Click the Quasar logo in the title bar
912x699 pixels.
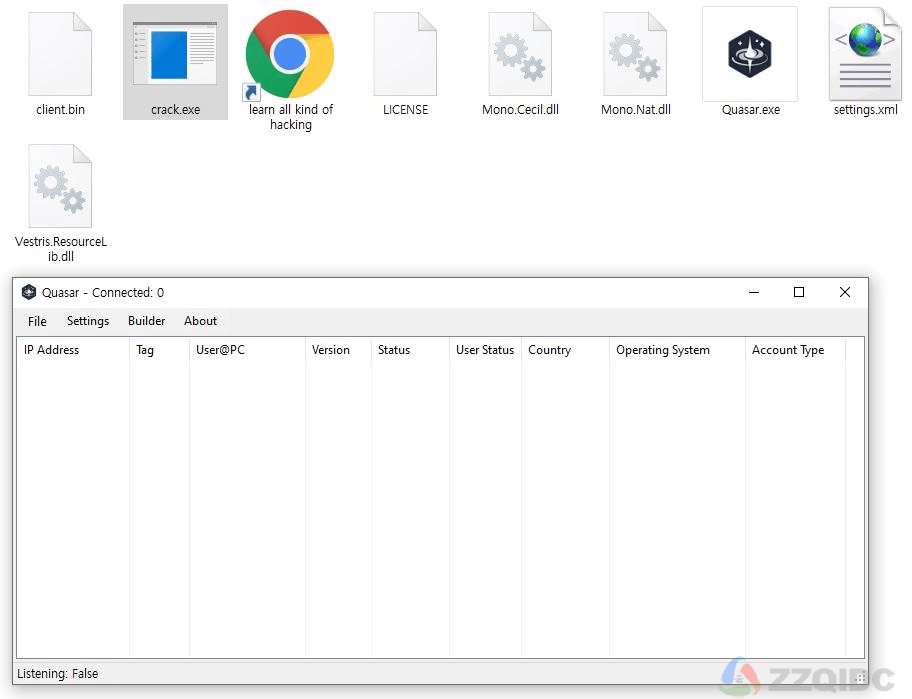tap(28, 292)
